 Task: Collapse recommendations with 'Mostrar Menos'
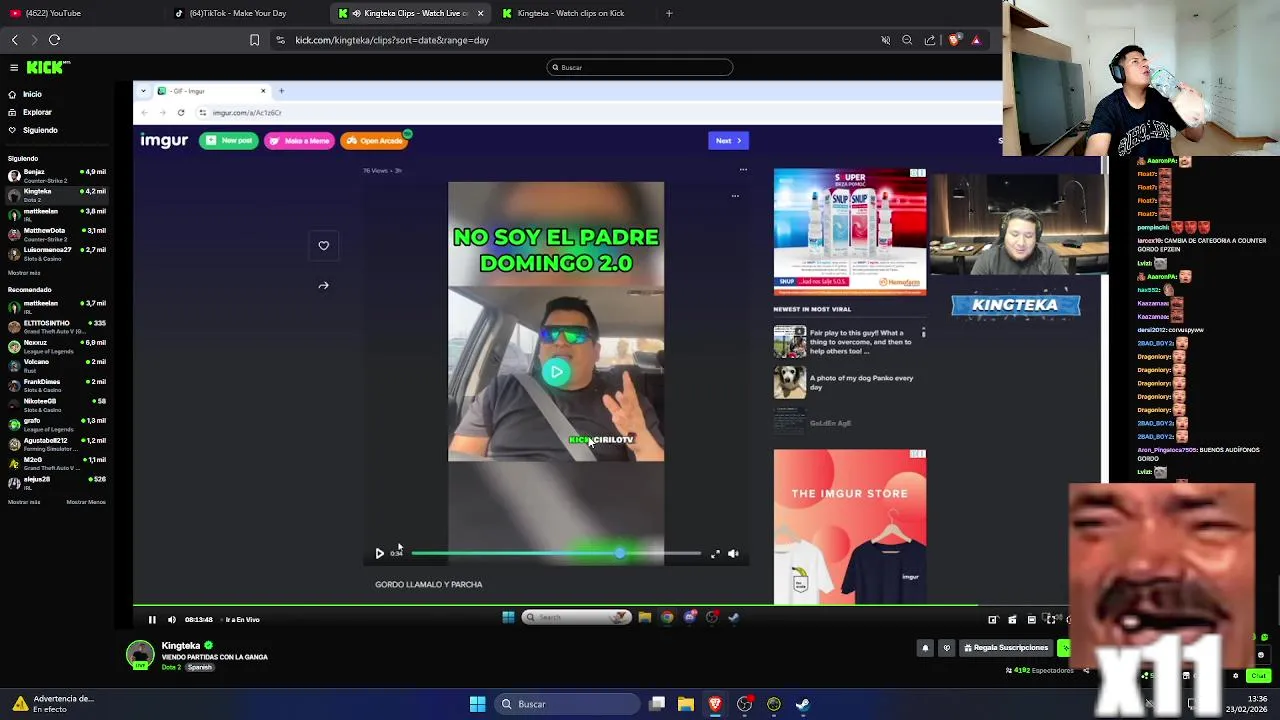tap(86, 502)
